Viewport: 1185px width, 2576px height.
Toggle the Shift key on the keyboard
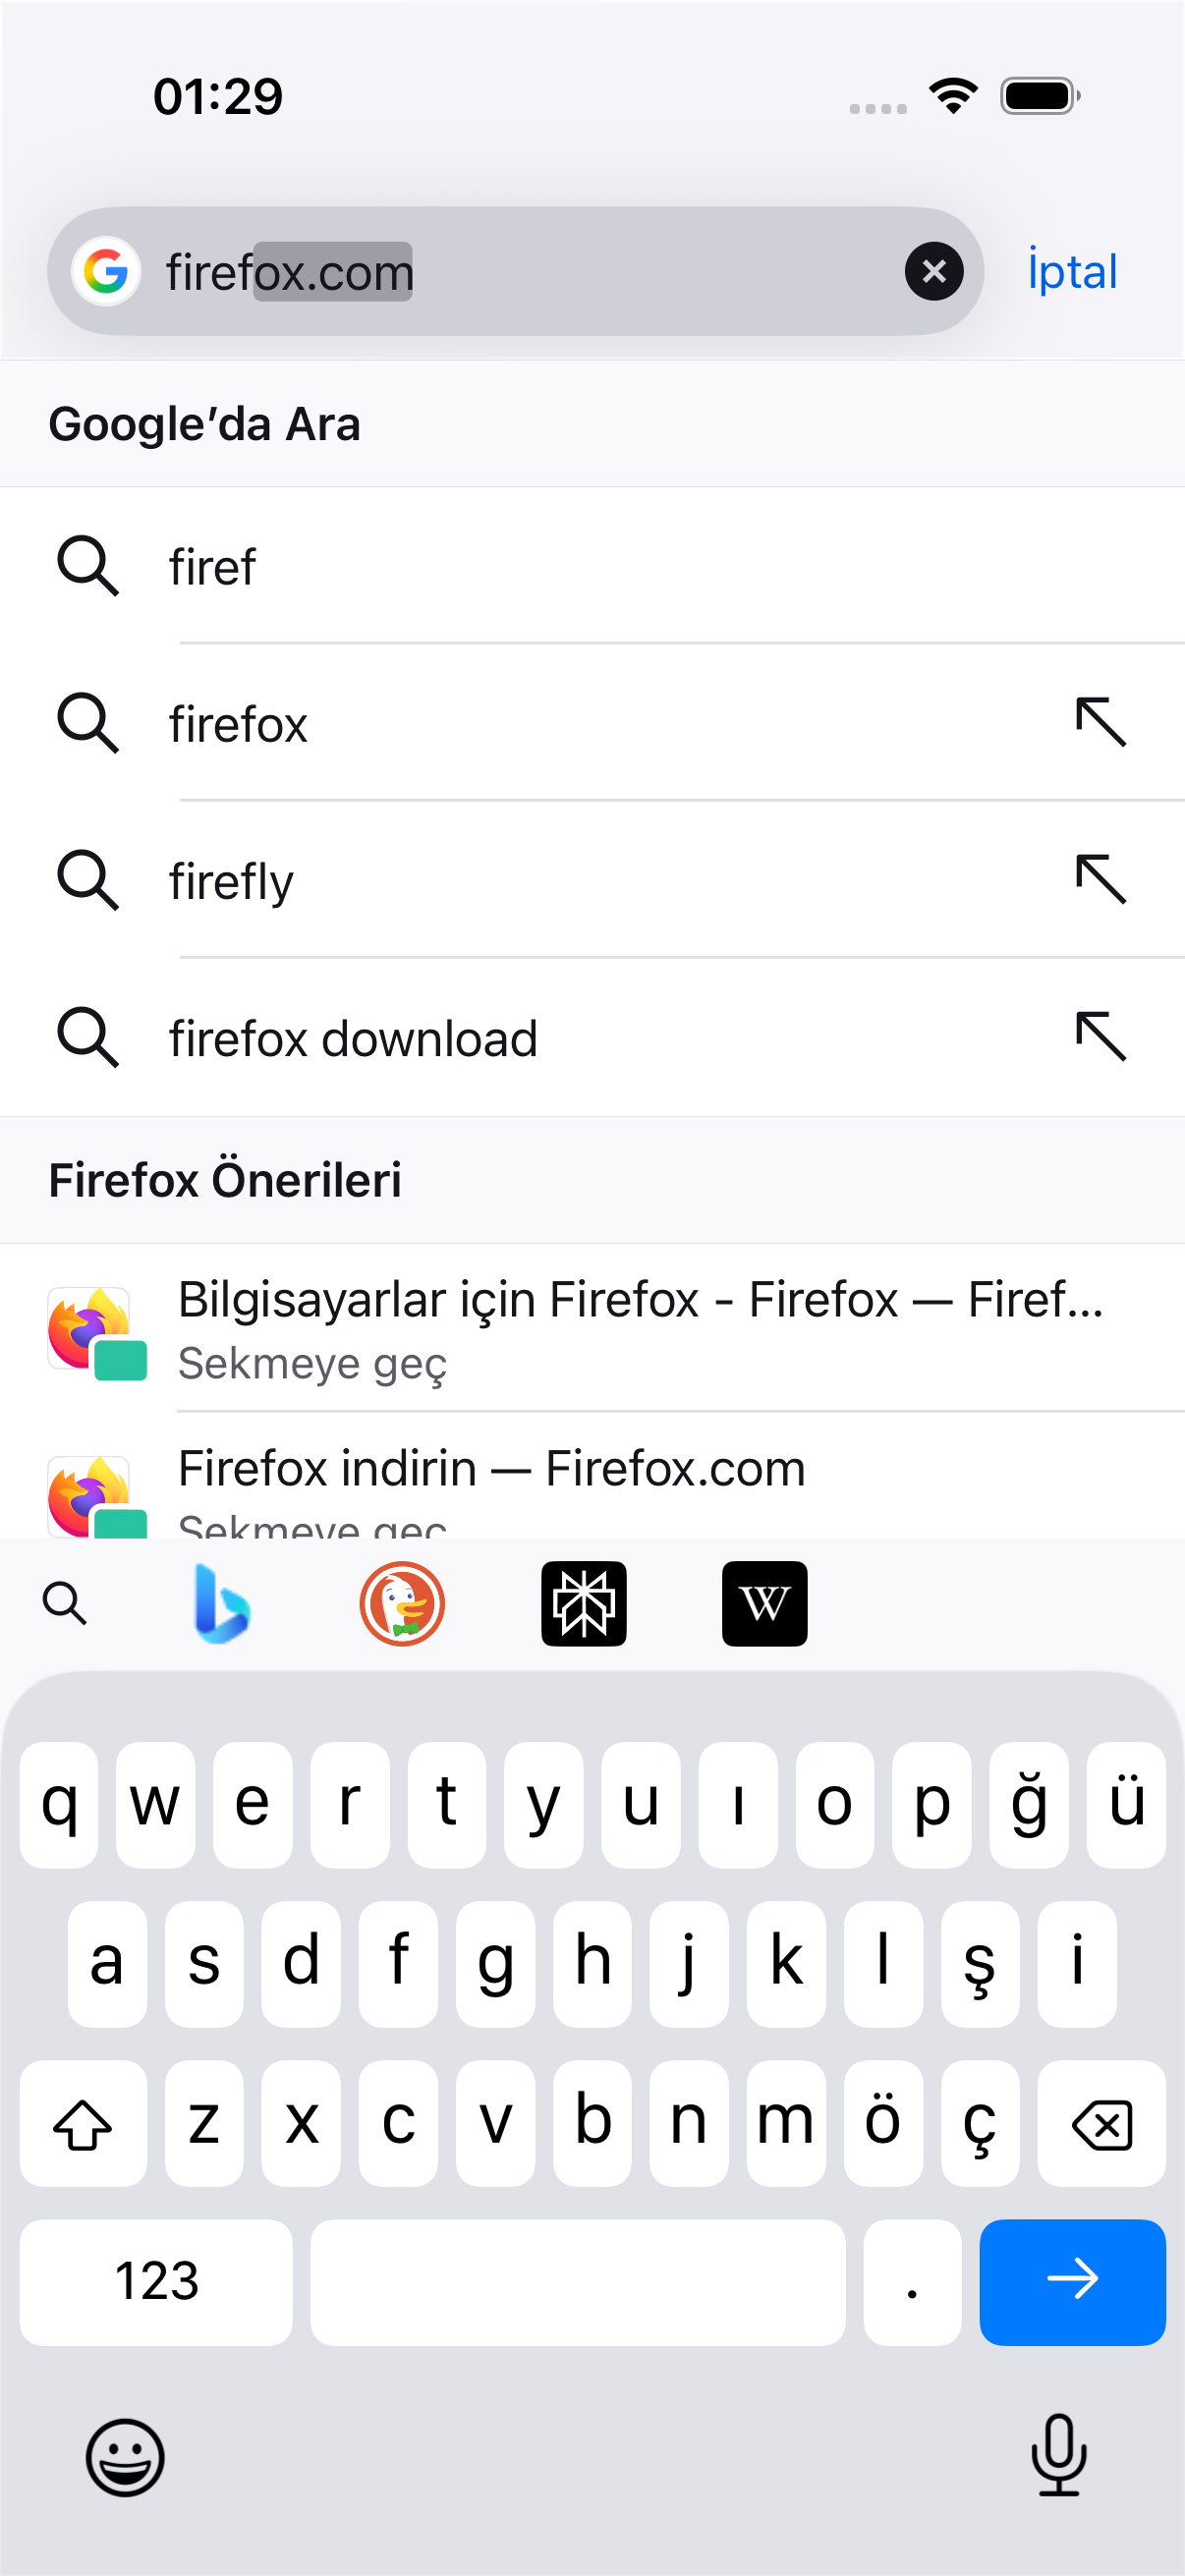pos(83,2122)
